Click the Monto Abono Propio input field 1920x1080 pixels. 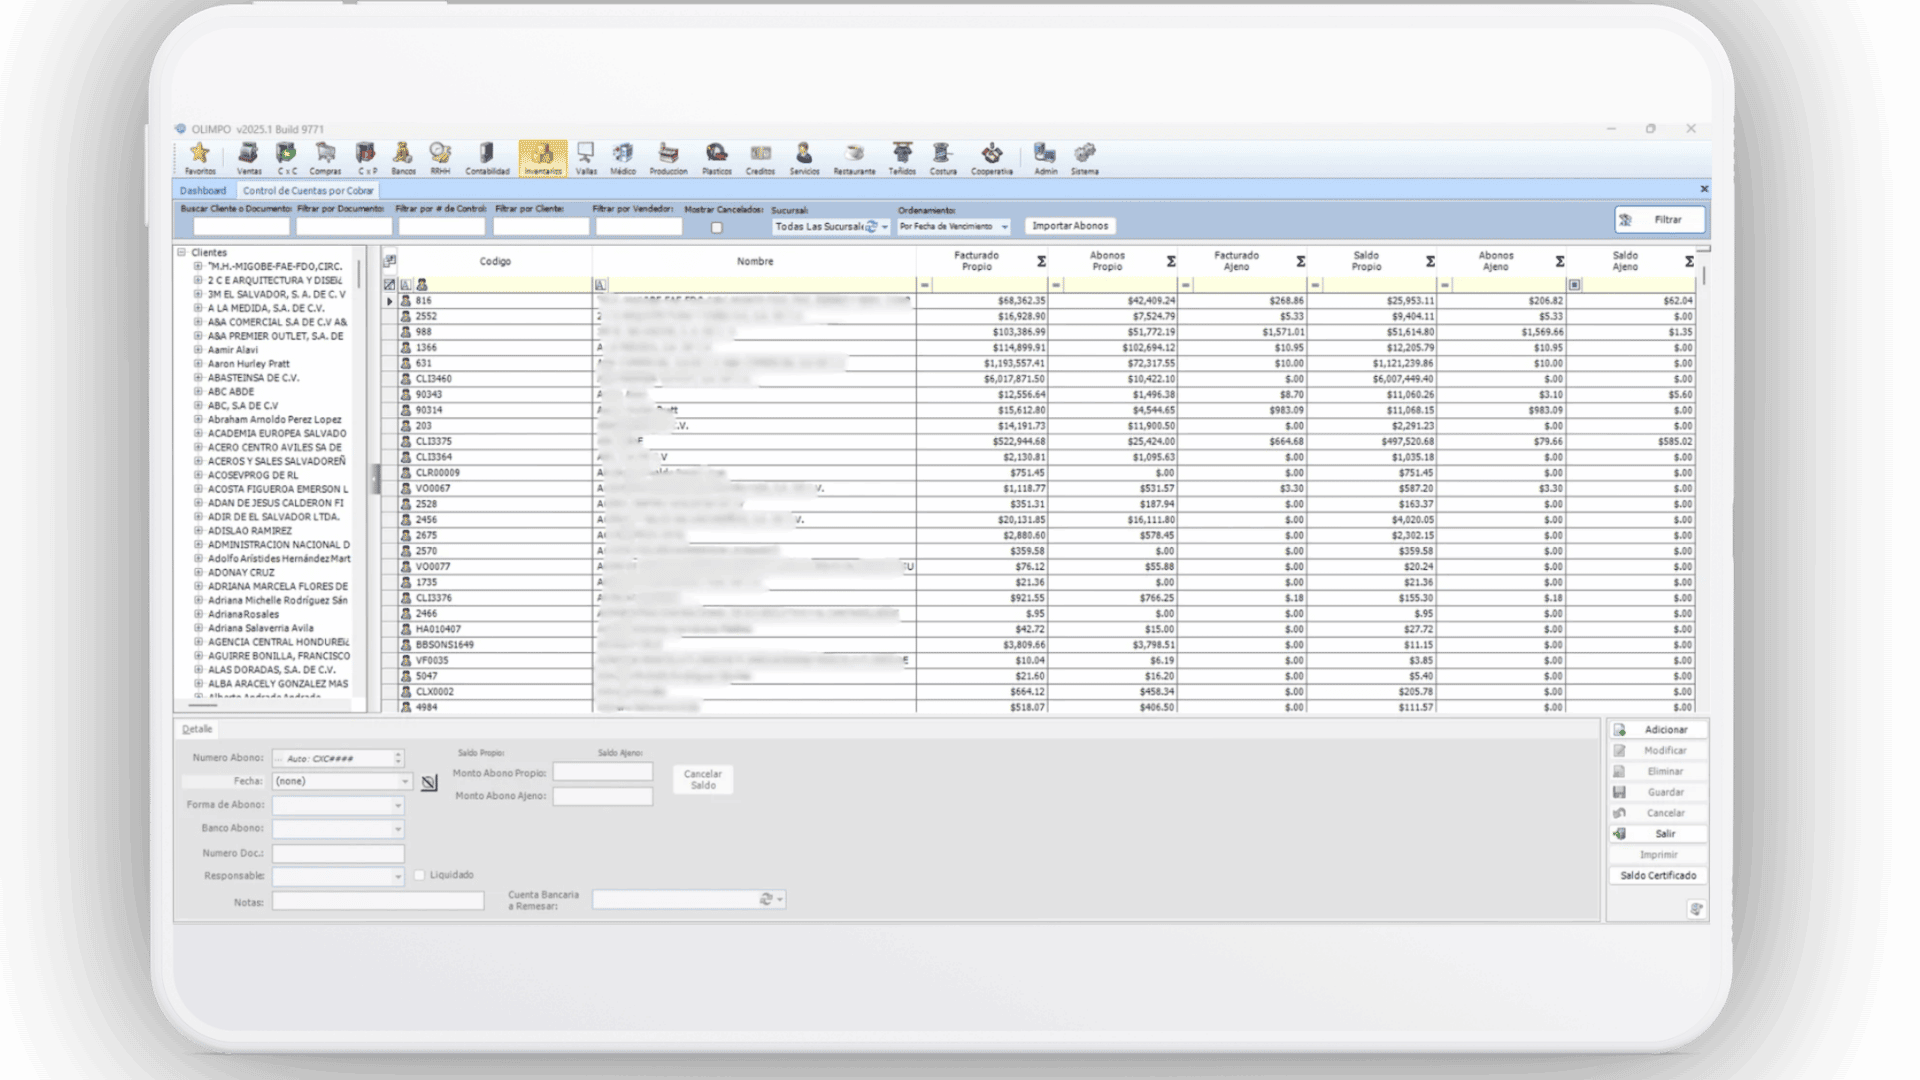tap(603, 773)
